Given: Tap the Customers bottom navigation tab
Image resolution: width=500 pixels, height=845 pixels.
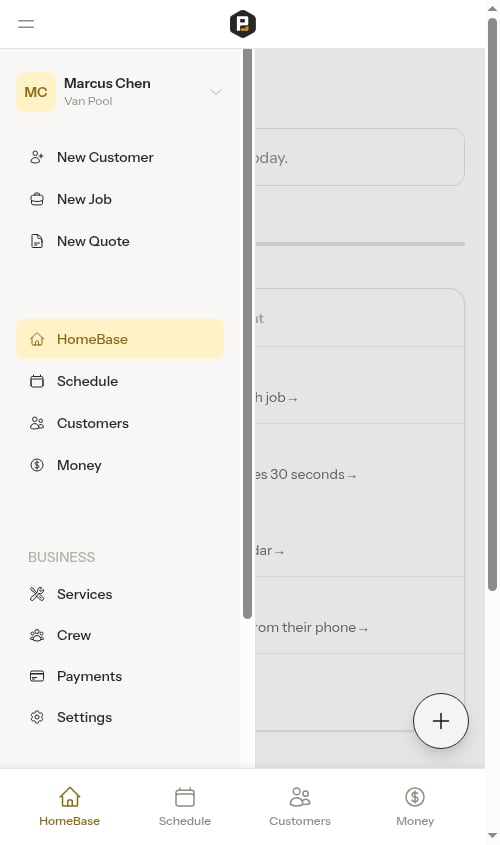Looking at the screenshot, I should click(x=300, y=807).
